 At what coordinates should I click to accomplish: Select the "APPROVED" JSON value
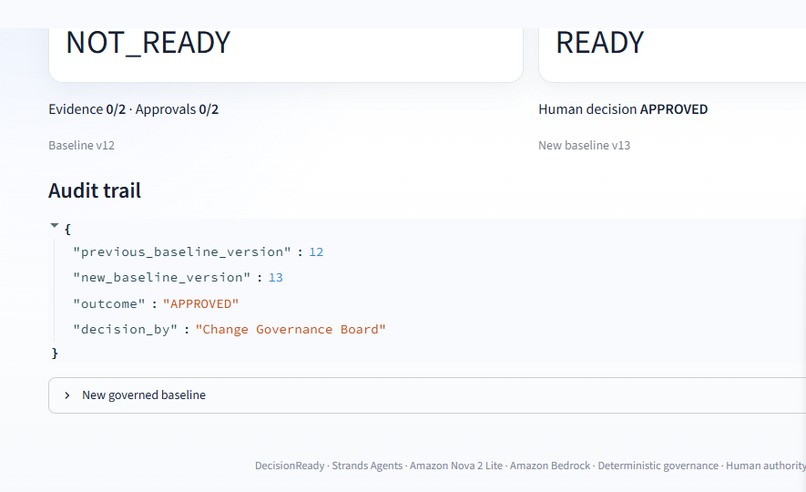pyautogui.click(x=200, y=304)
